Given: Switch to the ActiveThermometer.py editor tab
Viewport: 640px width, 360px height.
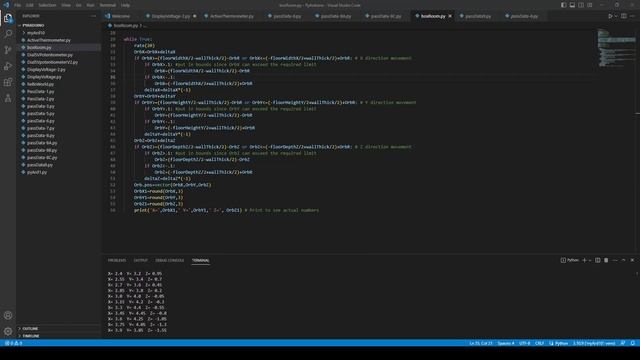Looking at the screenshot, I should [x=231, y=16].
